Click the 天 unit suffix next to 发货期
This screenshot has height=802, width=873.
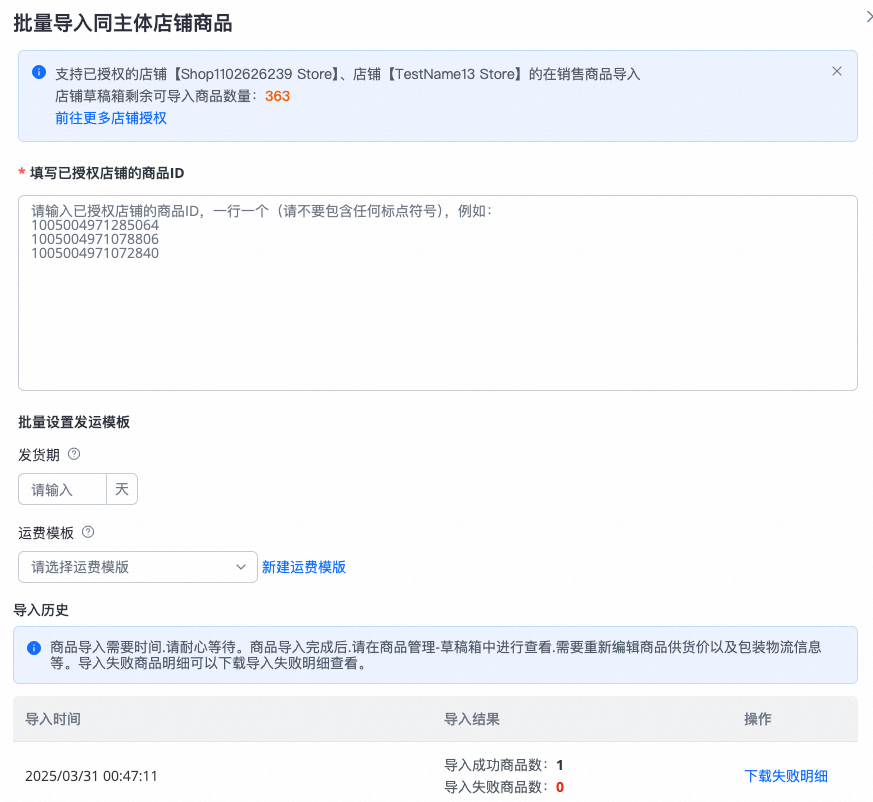(122, 489)
